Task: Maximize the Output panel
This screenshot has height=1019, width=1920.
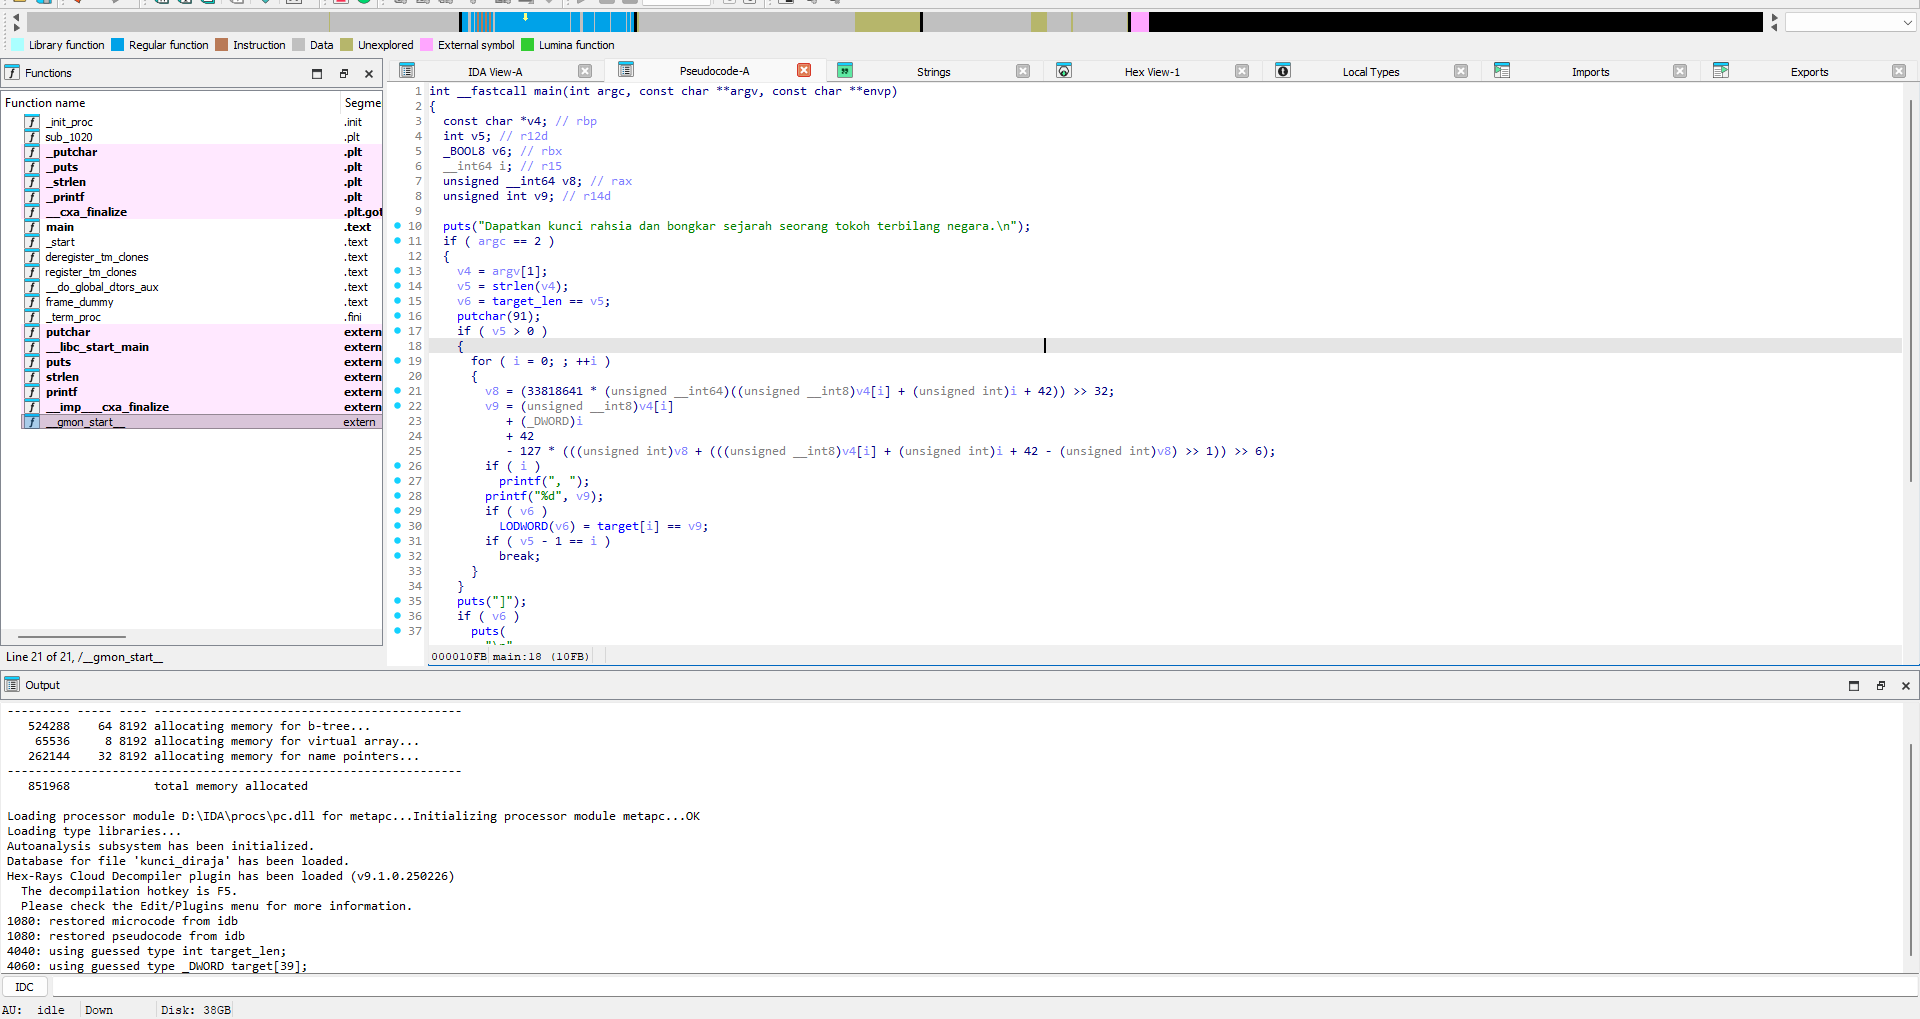Action: [1854, 686]
